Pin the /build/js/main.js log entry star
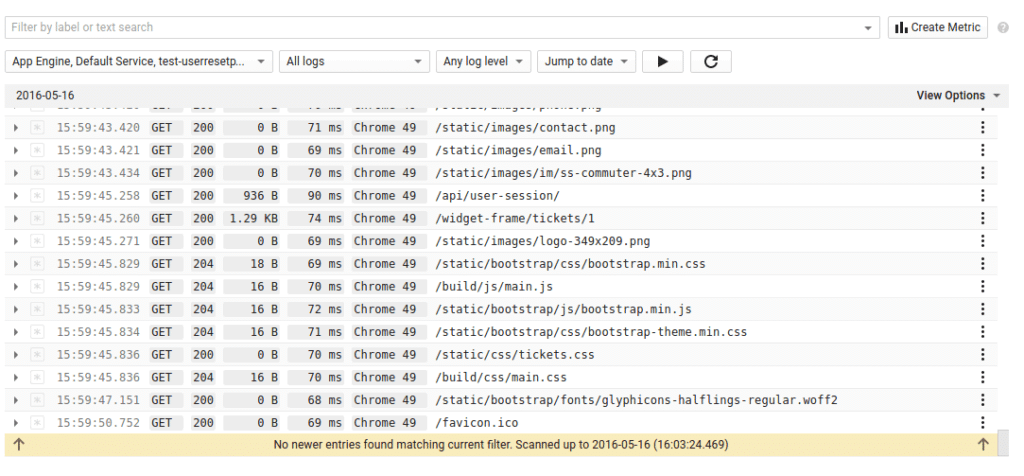The width and height of the screenshot is (1024, 476). click(37, 287)
